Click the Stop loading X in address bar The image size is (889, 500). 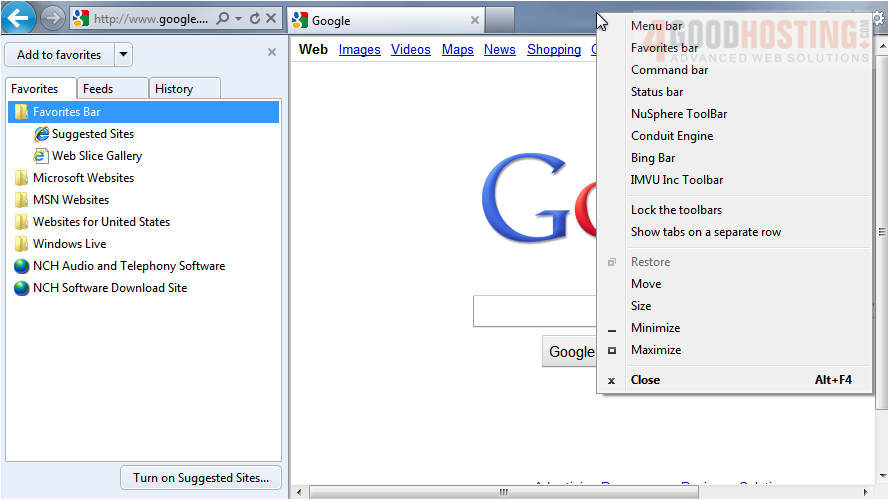(271, 19)
